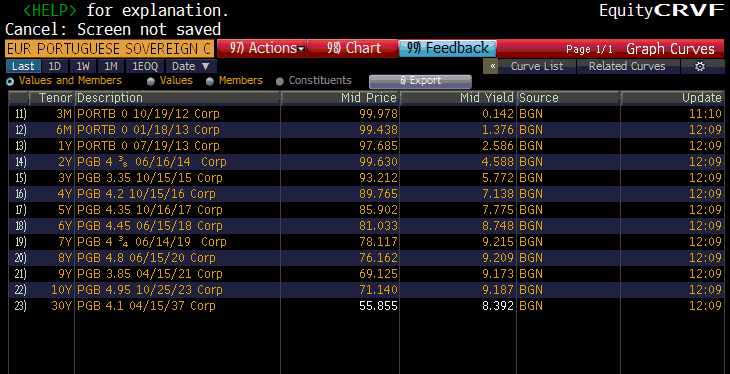
Task: Open the Date dropdown
Action: pos(191,66)
